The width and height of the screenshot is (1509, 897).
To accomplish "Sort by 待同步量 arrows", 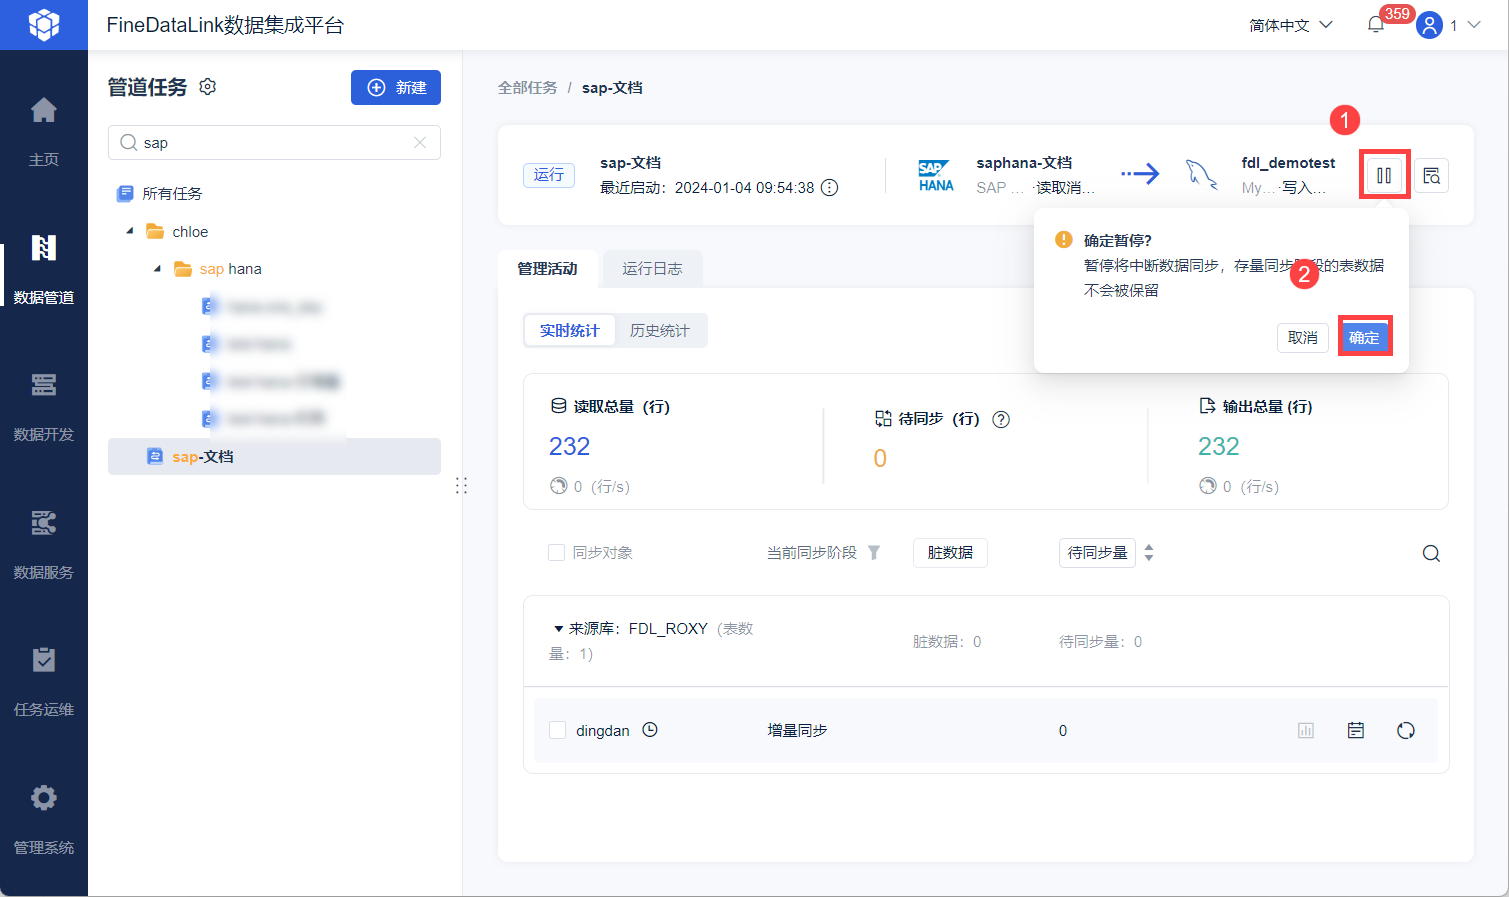I will tap(1149, 553).
